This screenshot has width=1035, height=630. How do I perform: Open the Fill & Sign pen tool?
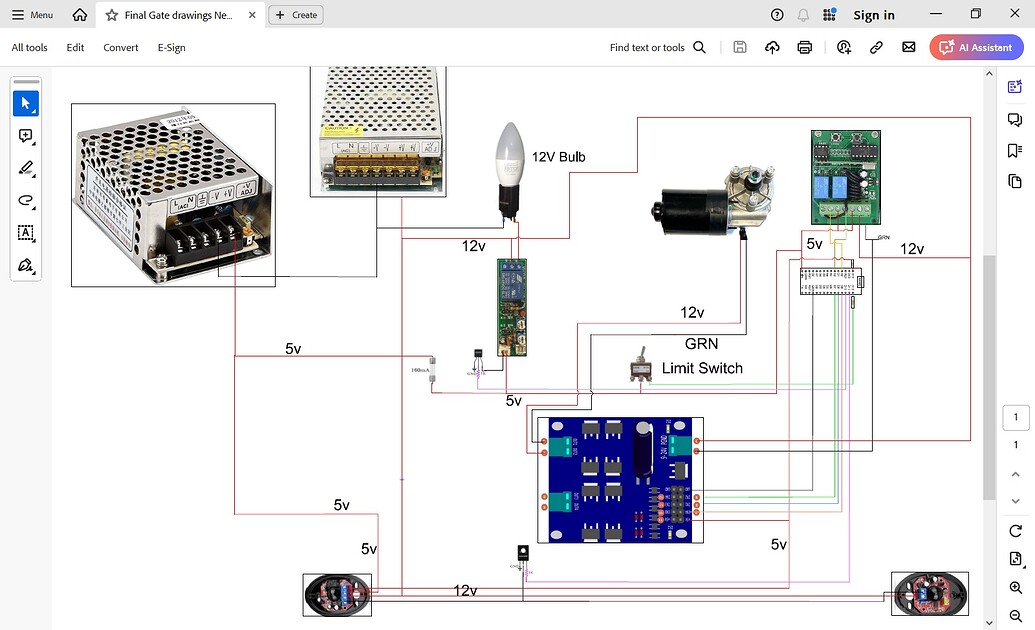point(25,266)
